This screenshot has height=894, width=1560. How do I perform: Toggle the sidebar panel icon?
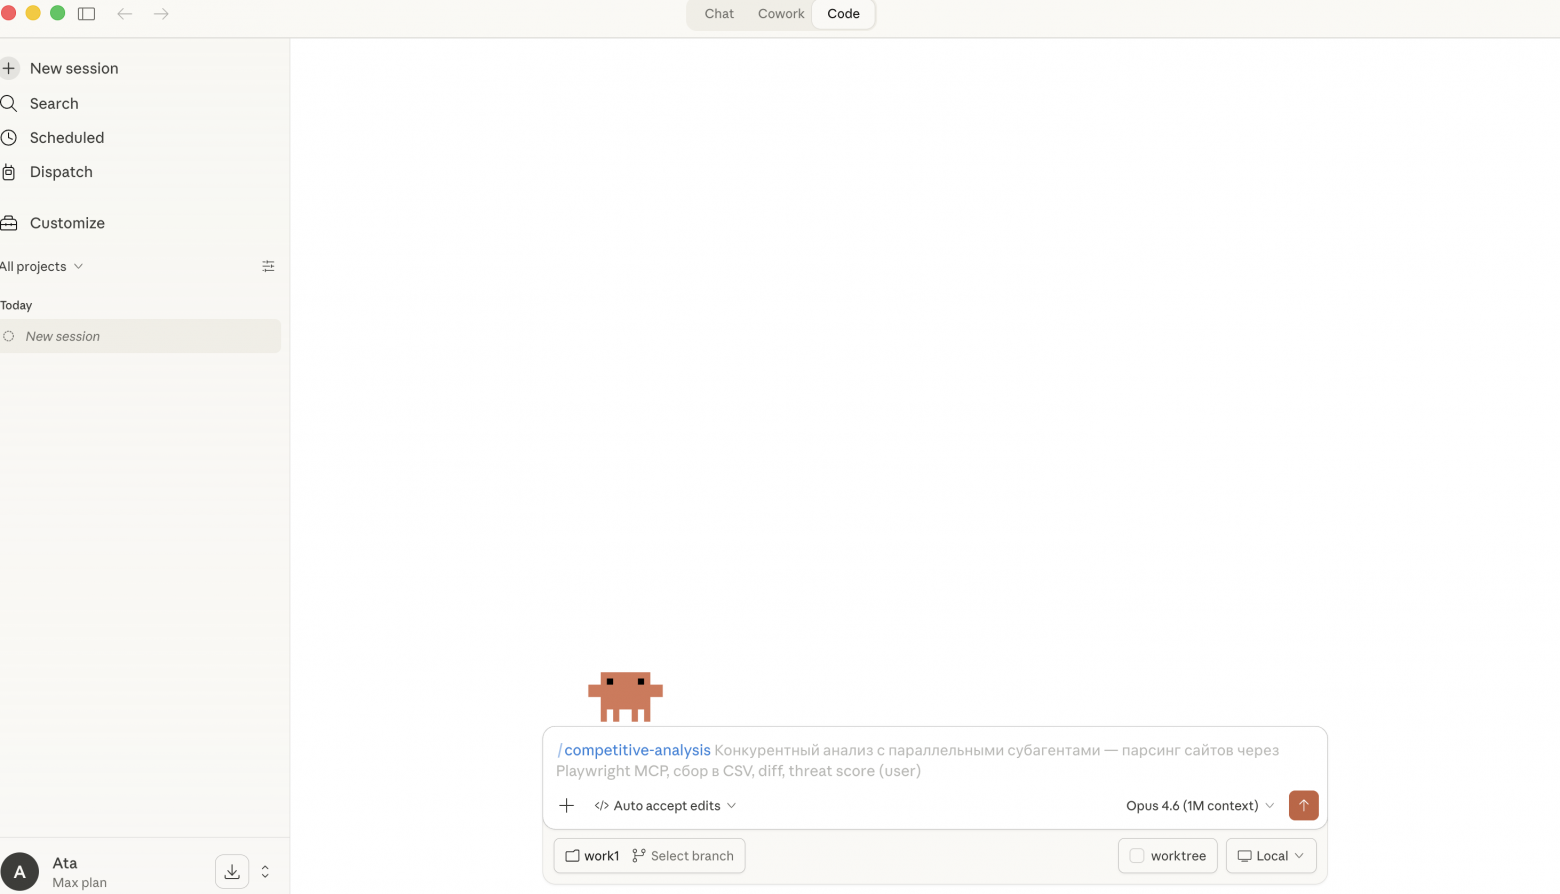pos(87,14)
